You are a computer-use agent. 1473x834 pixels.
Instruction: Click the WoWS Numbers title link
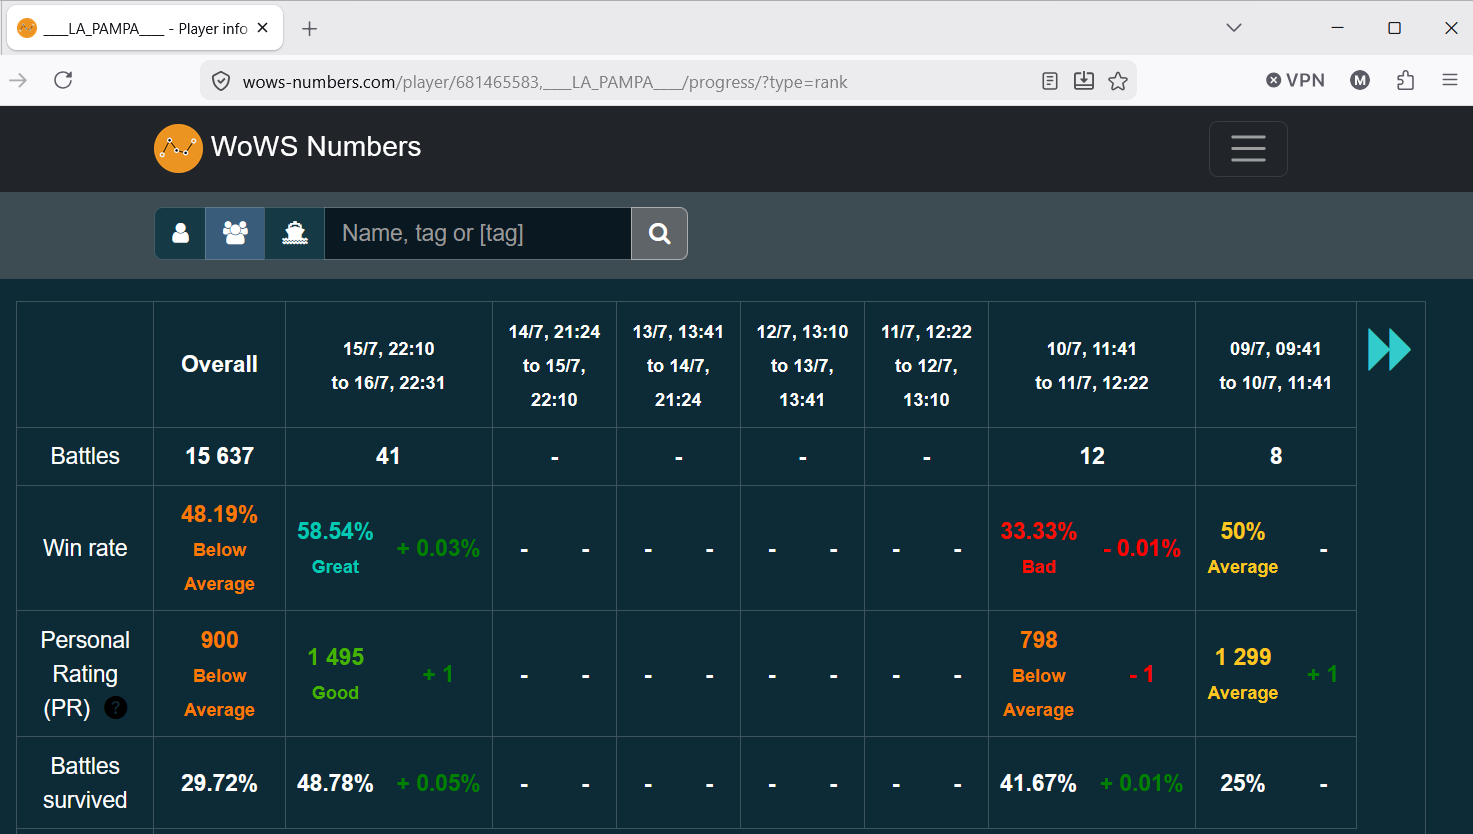(316, 147)
